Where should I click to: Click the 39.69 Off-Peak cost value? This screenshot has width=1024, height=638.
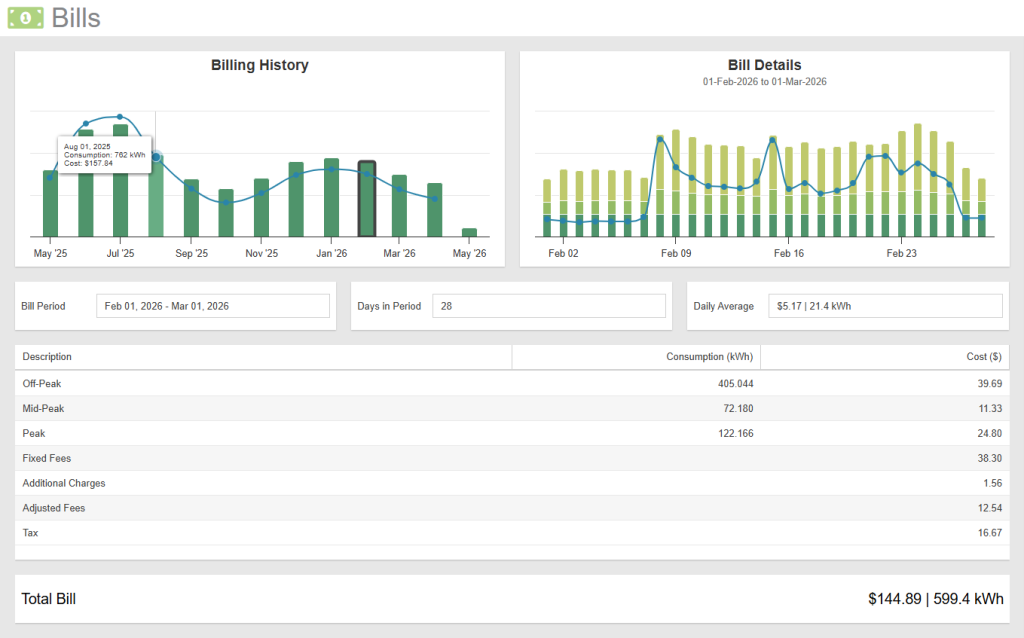(989, 383)
